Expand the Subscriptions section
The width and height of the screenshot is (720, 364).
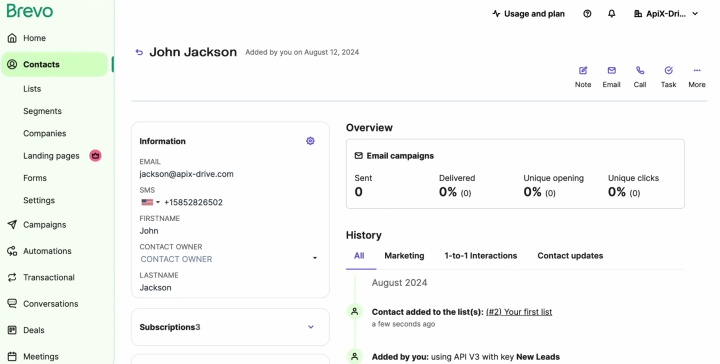click(x=230, y=327)
